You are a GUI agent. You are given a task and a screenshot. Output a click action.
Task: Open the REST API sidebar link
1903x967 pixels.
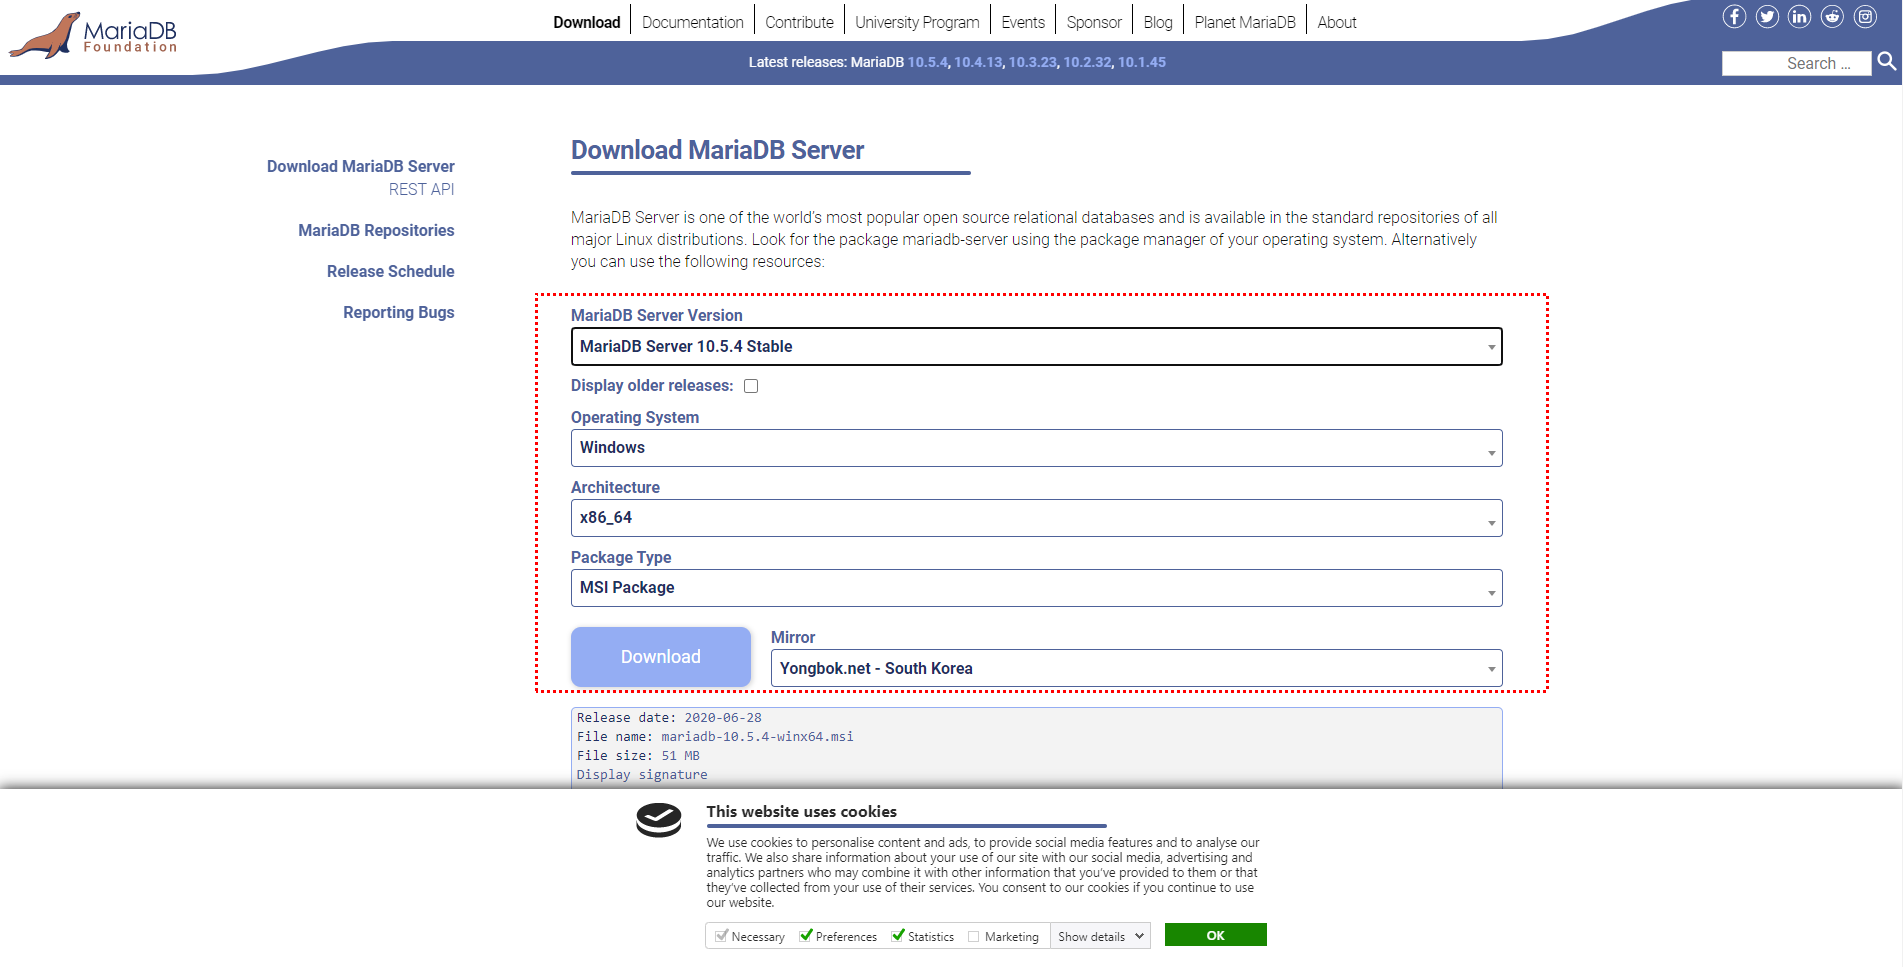[421, 190]
